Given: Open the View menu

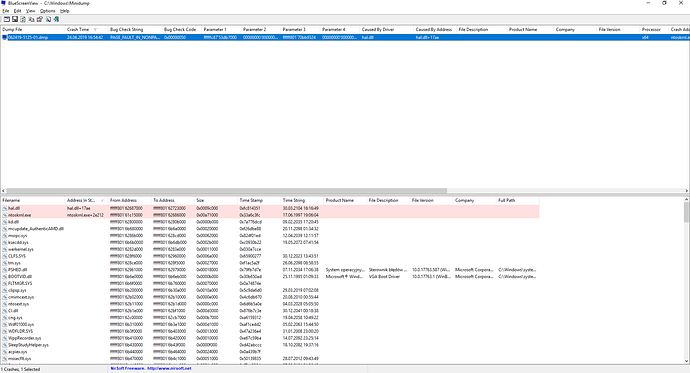Looking at the screenshot, I should pyautogui.click(x=30, y=11).
